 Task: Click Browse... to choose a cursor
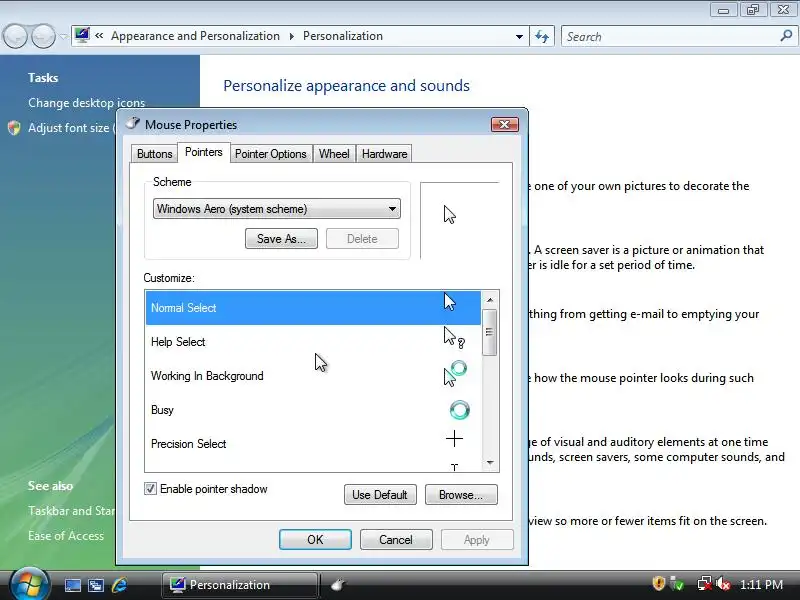461,495
